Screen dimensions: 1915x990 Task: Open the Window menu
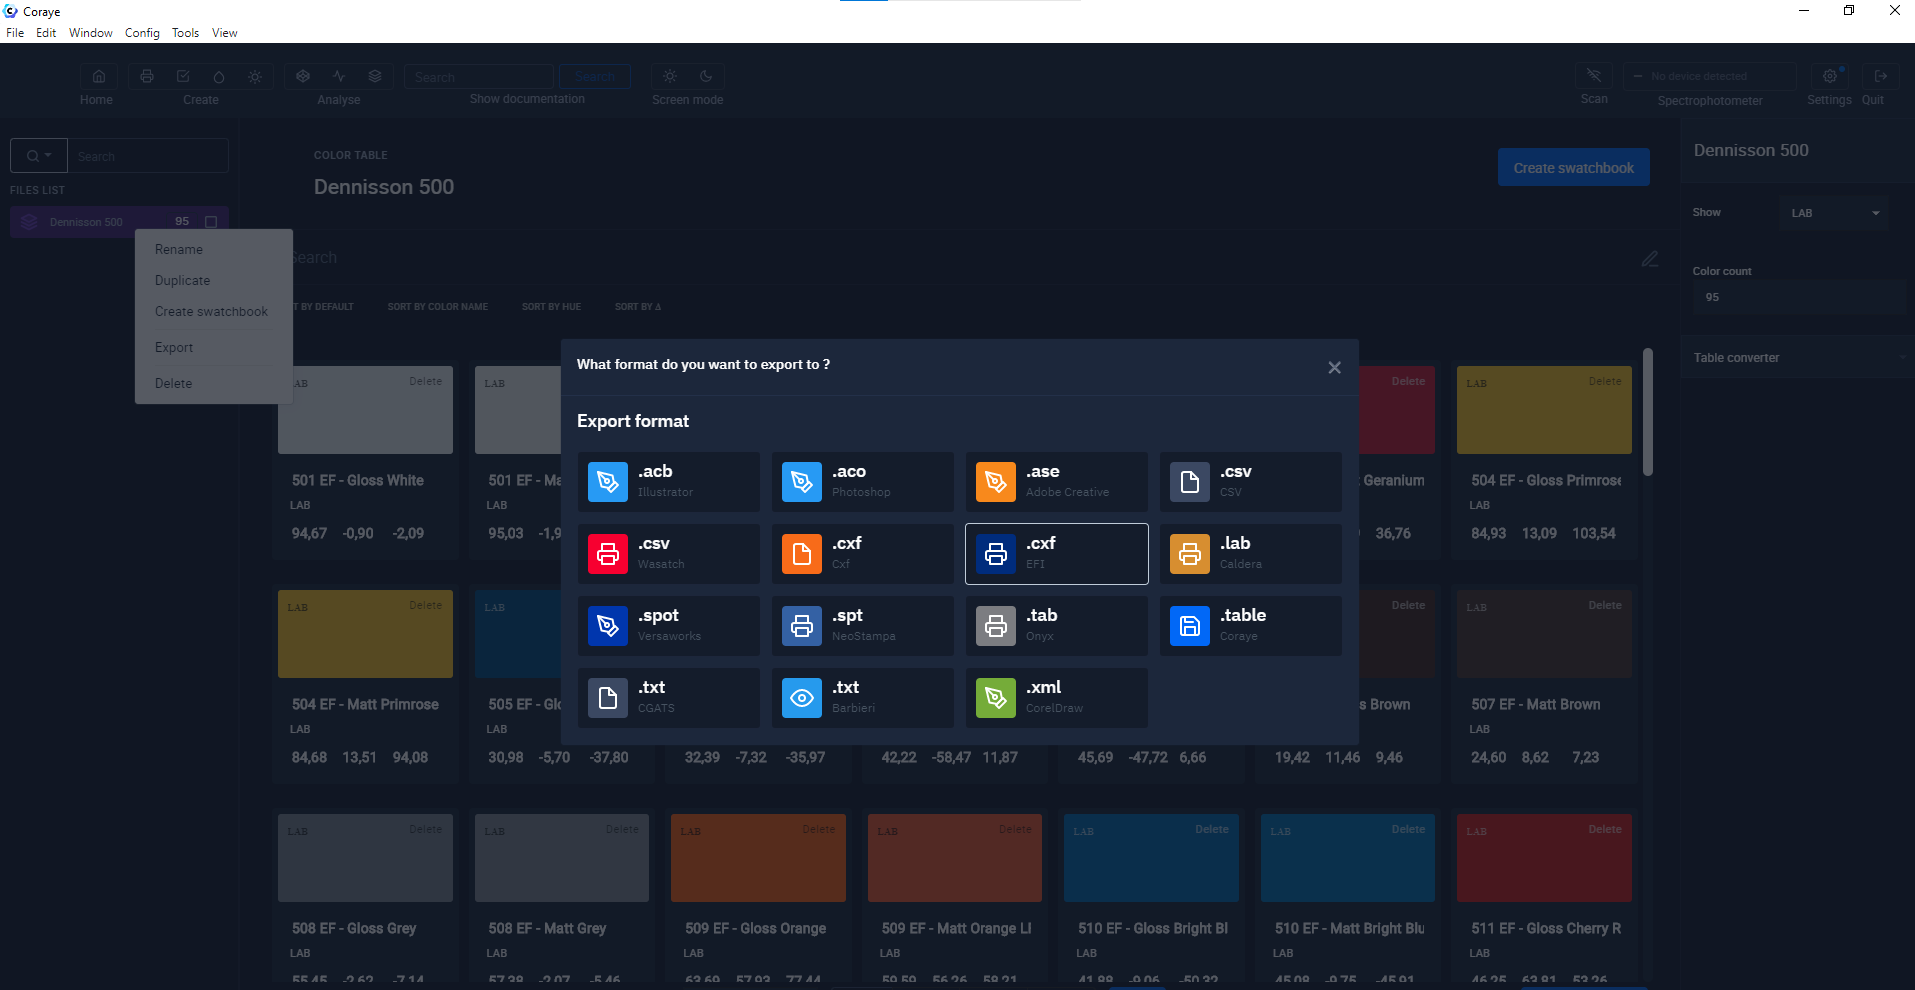click(91, 33)
